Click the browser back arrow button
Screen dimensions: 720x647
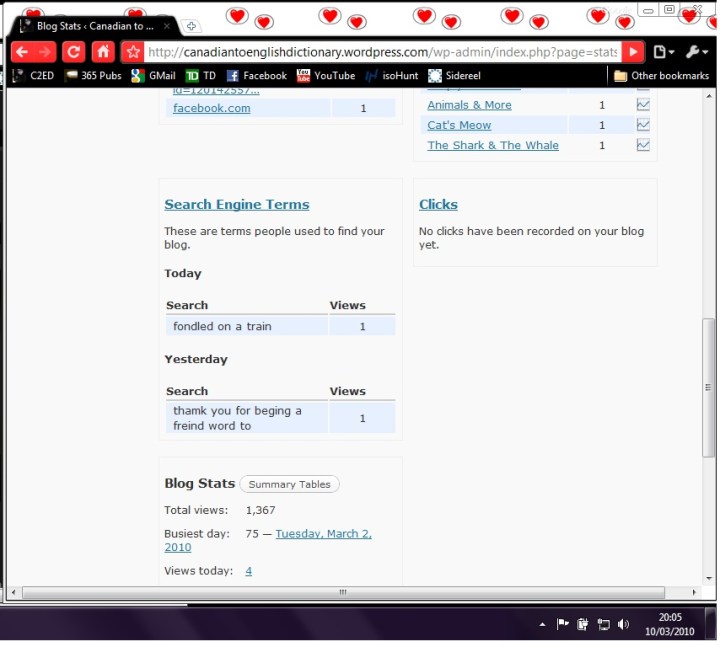click(x=21, y=52)
